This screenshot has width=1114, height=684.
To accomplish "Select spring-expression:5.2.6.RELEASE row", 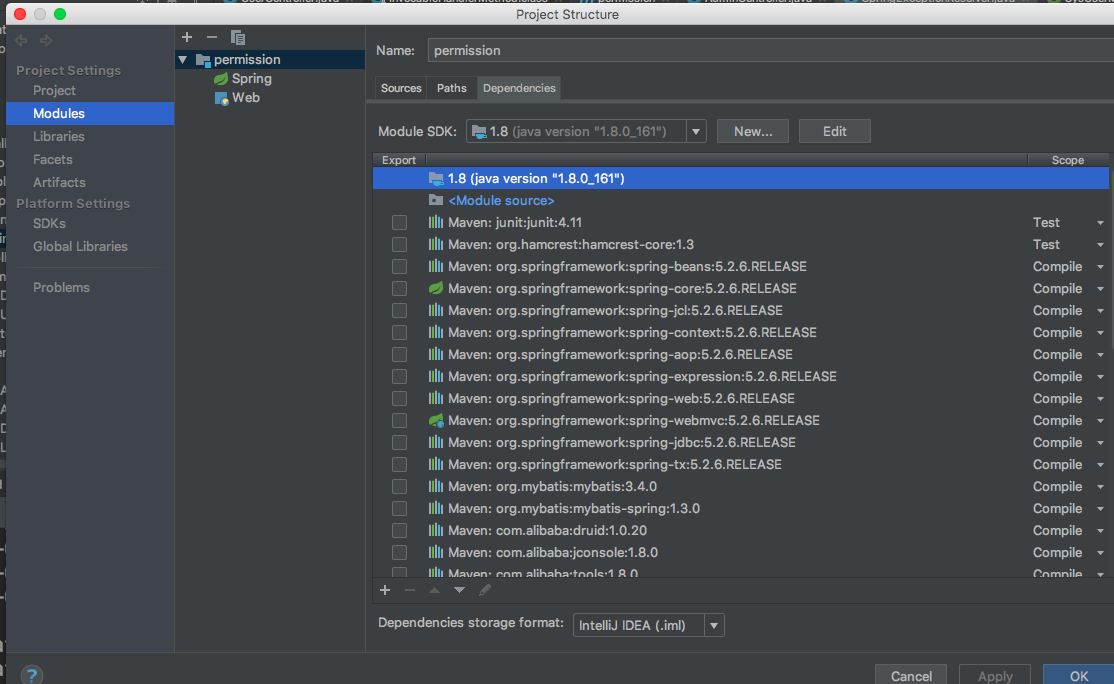I will tap(741, 376).
